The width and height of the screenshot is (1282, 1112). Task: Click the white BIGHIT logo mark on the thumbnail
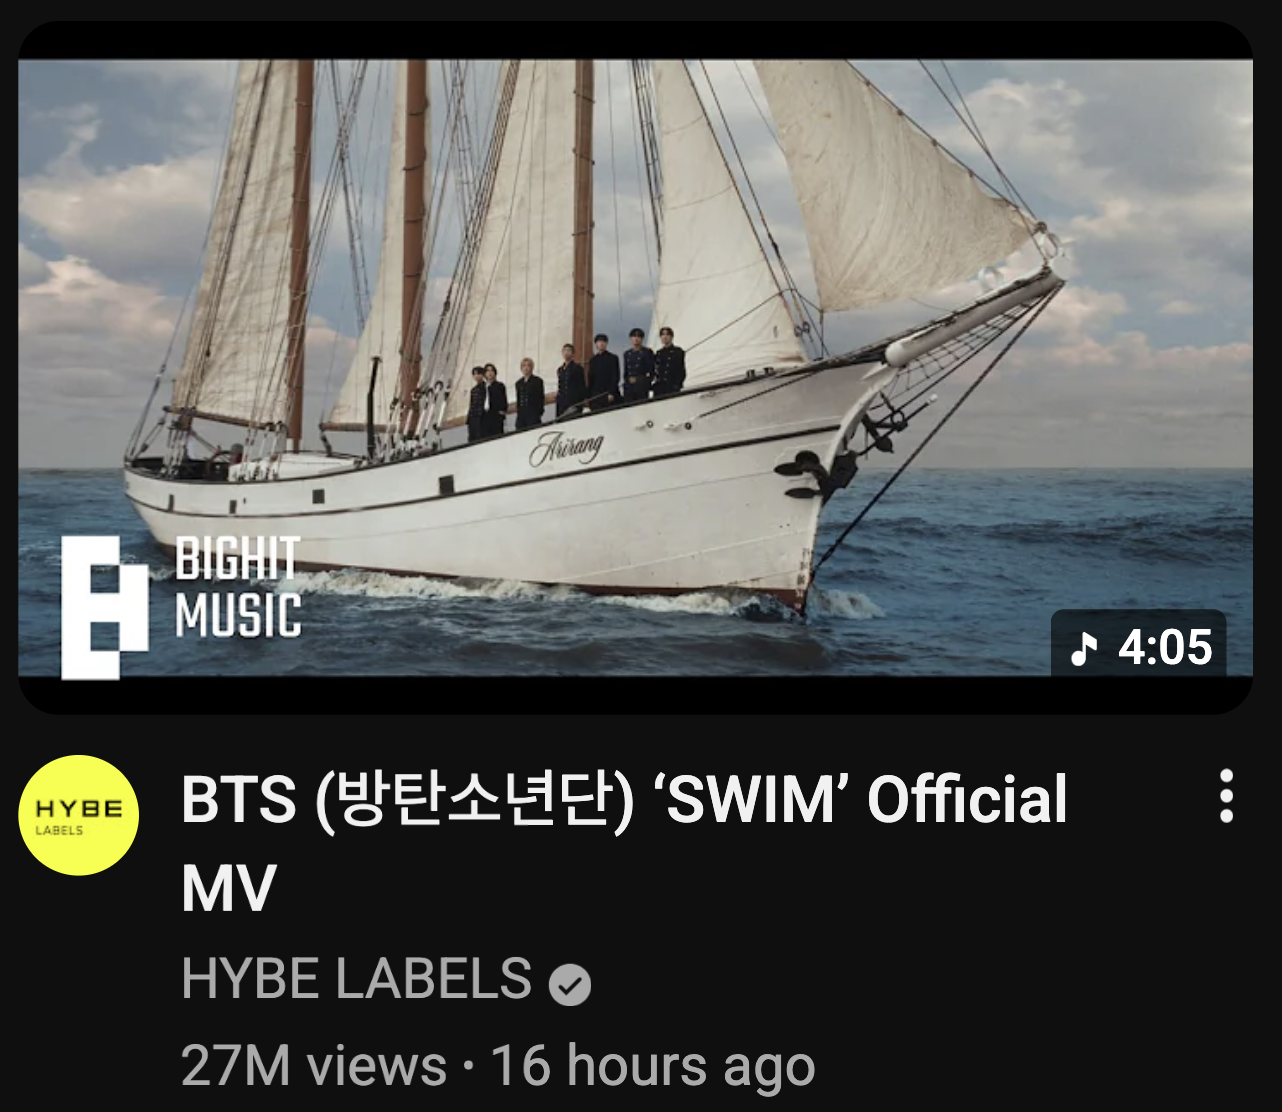click(x=105, y=608)
